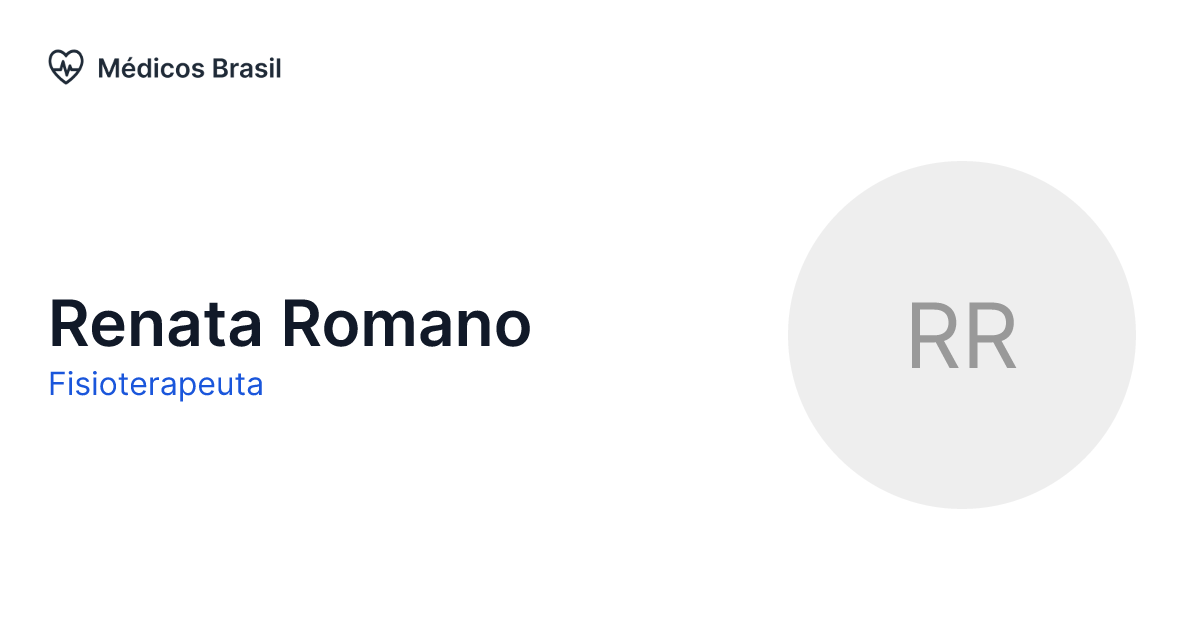Viewport: 1200px width, 630px height.
Task: Select the Renata Romano name heading
Action: (x=290, y=324)
